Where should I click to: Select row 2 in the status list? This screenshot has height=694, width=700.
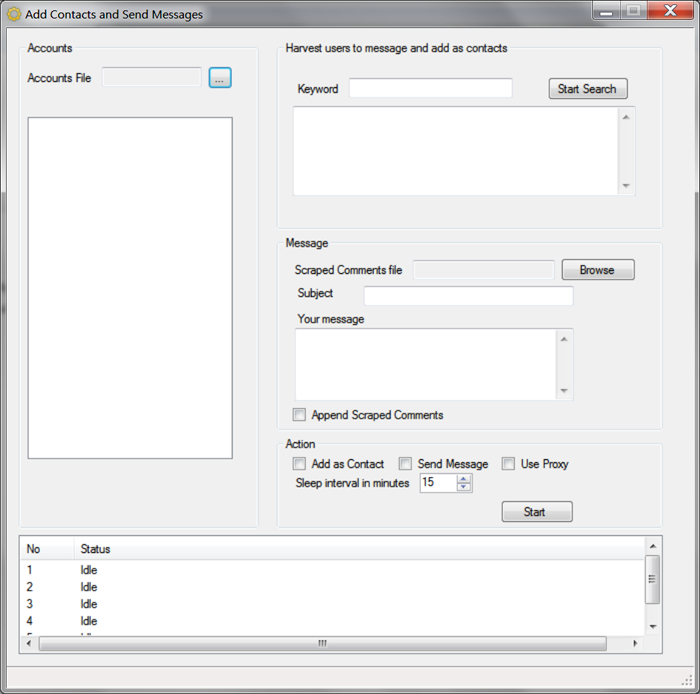(x=89, y=587)
